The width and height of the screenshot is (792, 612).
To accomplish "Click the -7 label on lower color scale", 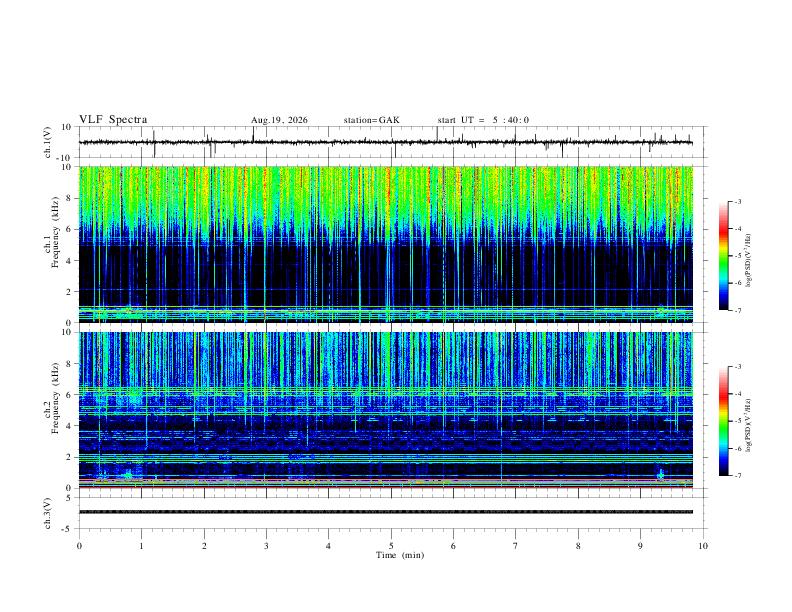I will pyautogui.click(x=737, y=476).
